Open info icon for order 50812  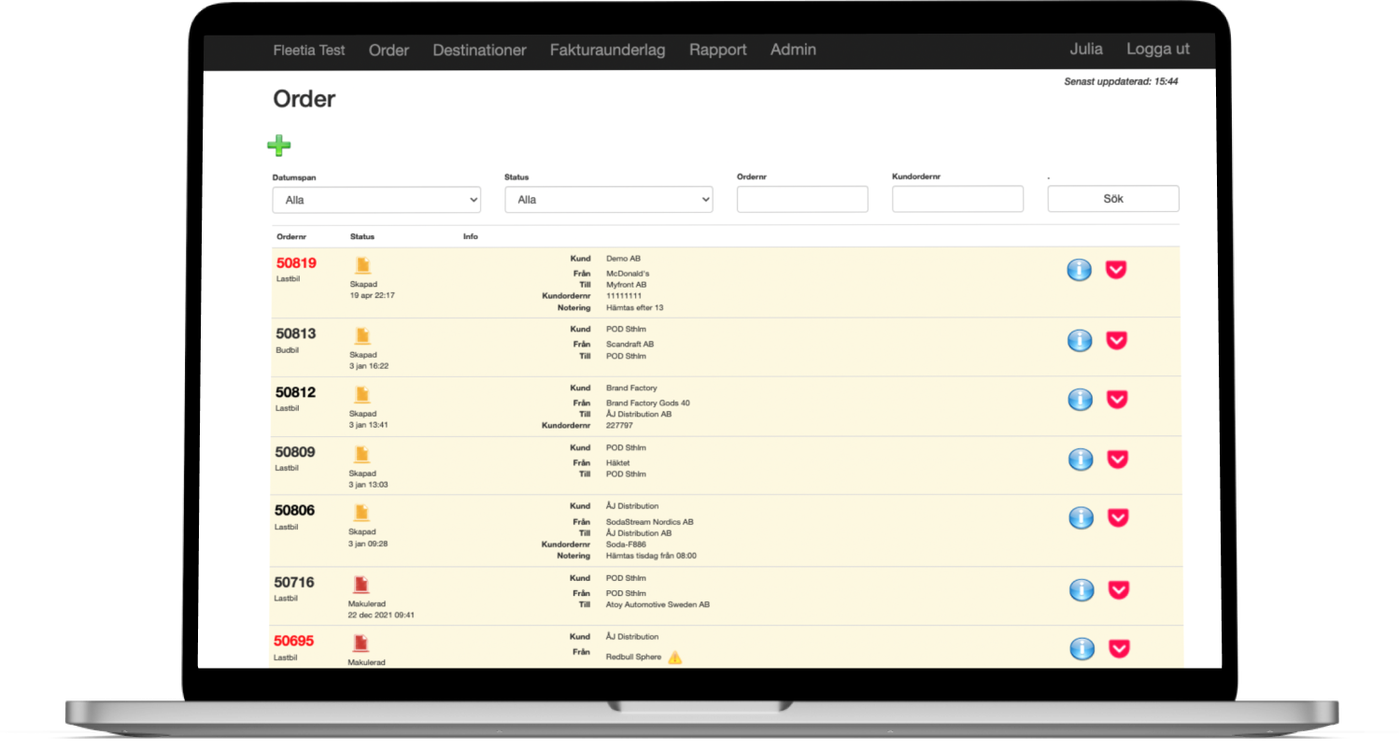click(x=1080, y=399)
